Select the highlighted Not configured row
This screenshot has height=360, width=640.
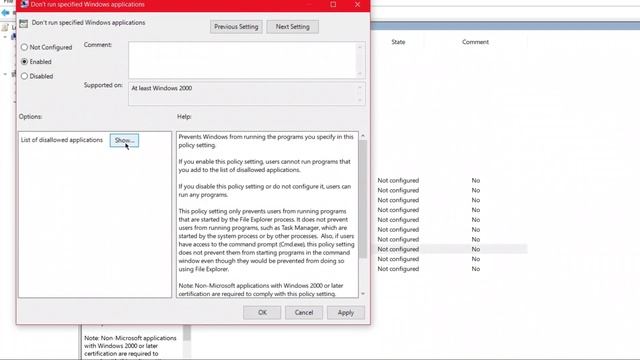coord(449,249)
